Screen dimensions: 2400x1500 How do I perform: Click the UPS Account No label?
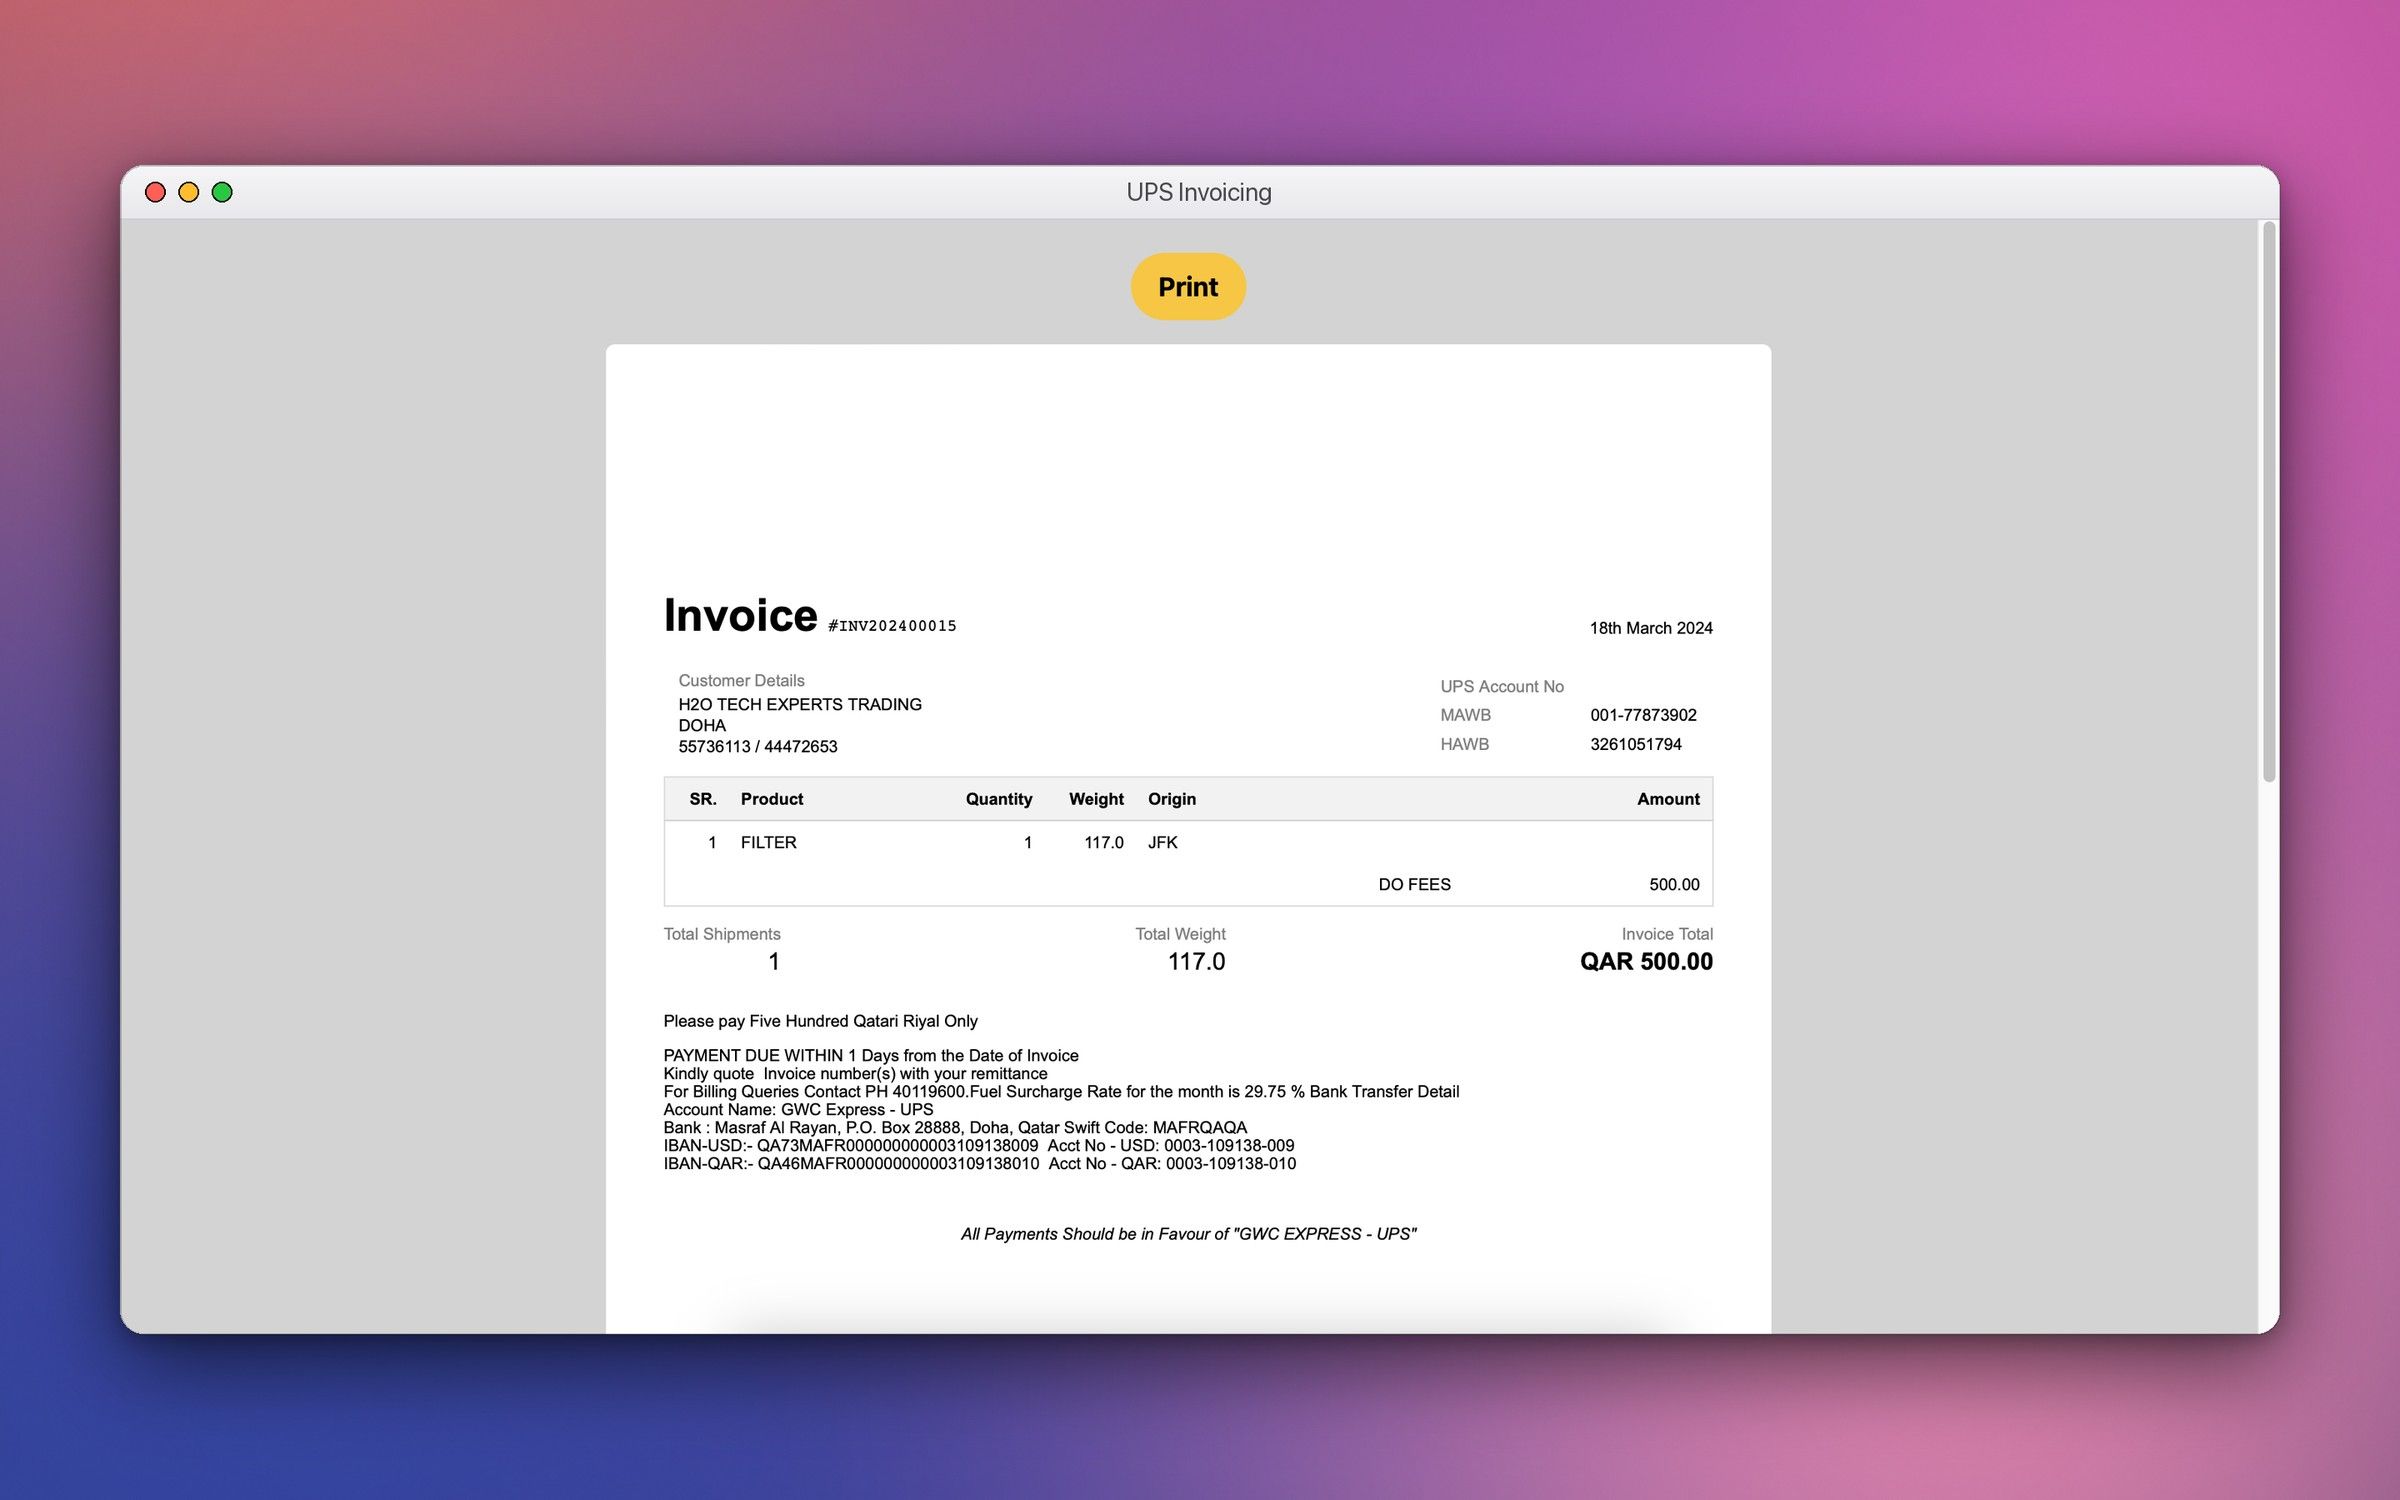(x=1502, y=686)
